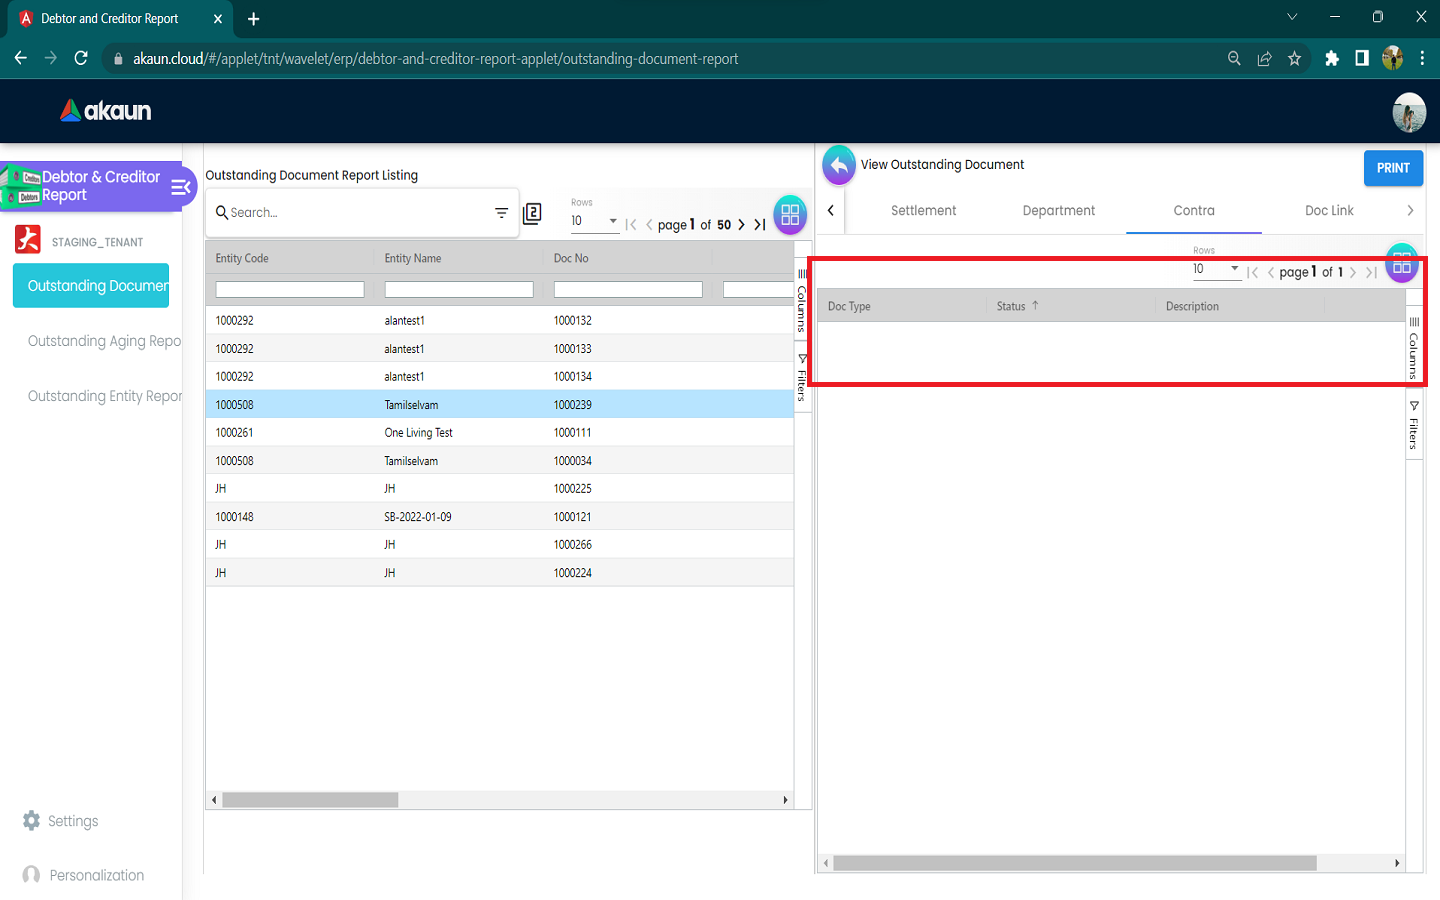Switch to the Doc Link tab
Viewport: 1440px width, 900px height.
pos(1328,211)
